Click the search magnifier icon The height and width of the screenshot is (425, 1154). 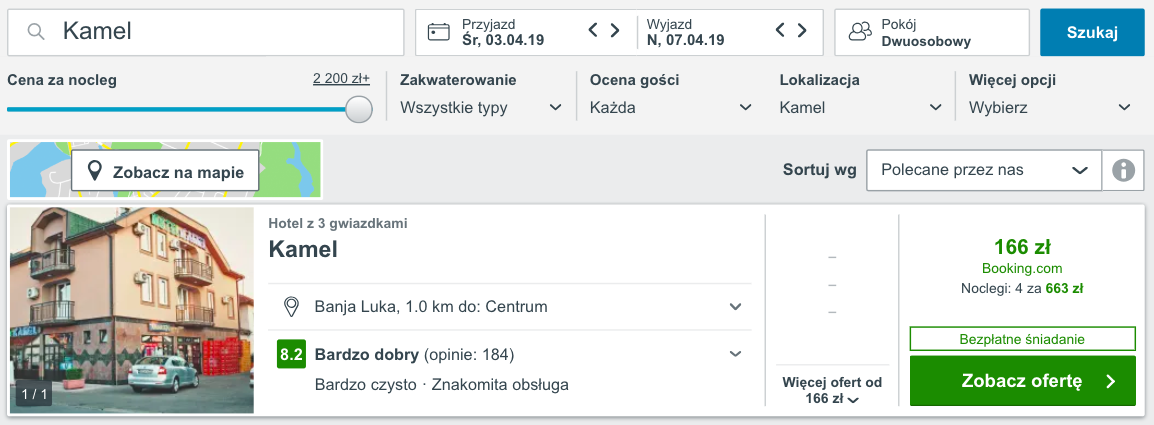(x=36, y=32)
